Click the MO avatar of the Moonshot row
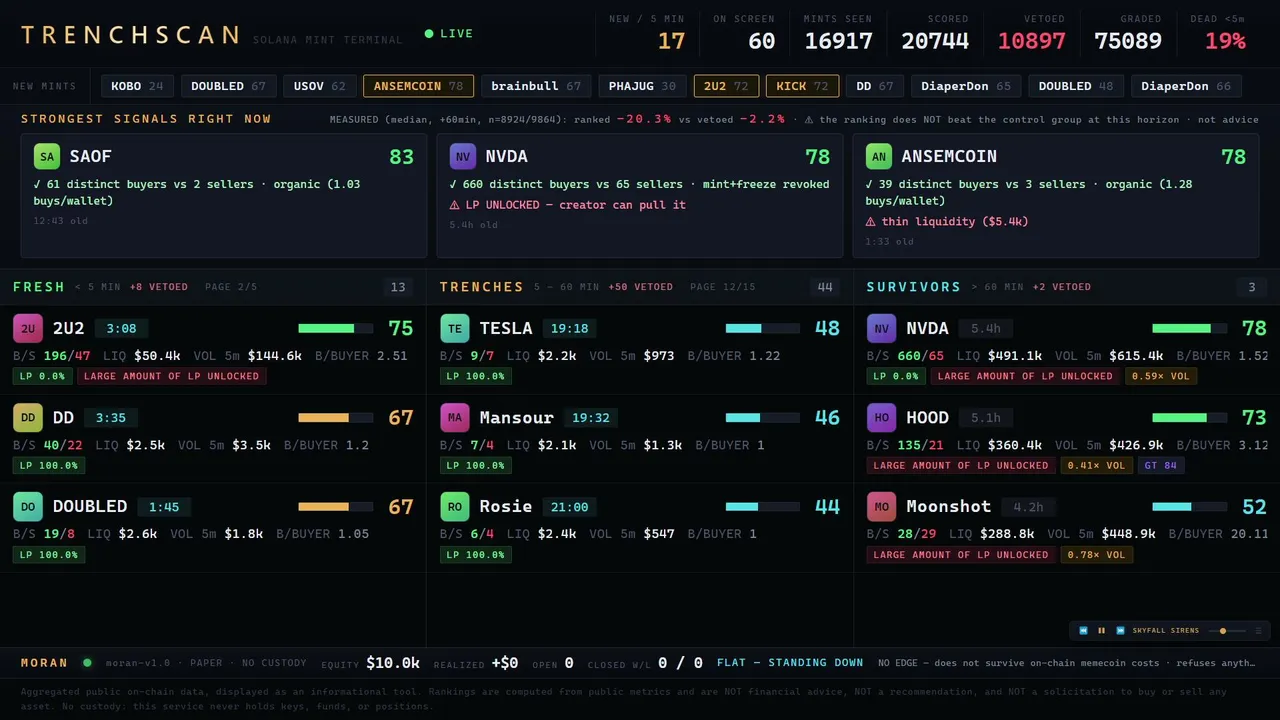 pyautogui.click(x=882, y=507)
